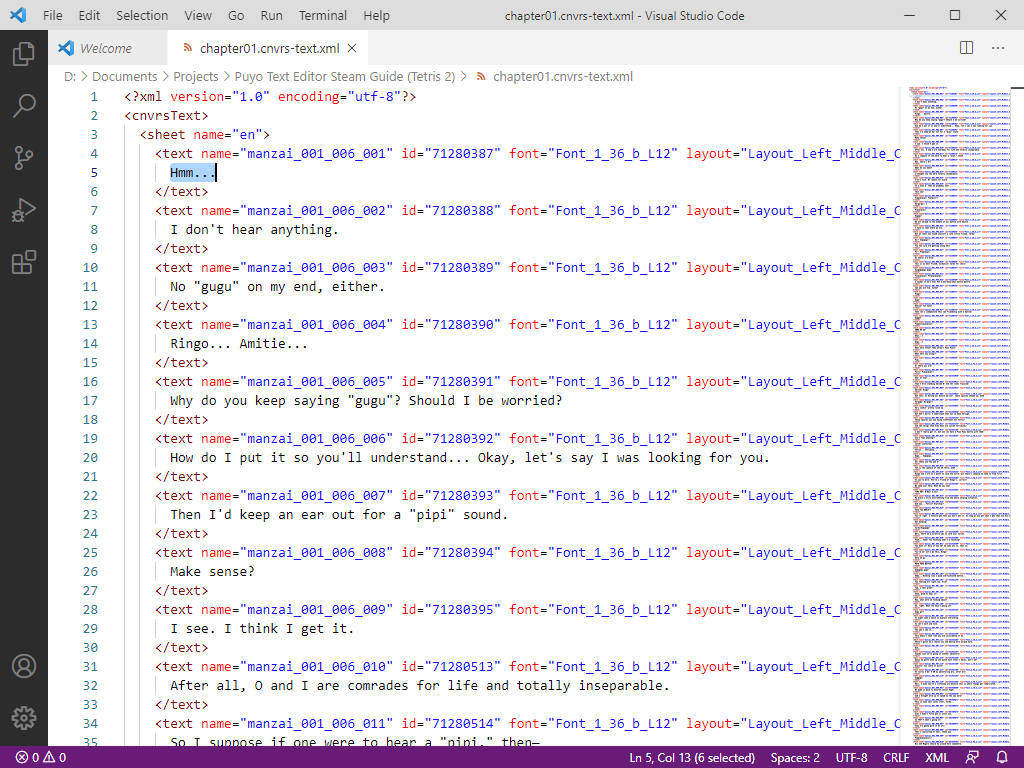Open the Manage gear menu
Image resolution: width=1024 pixels, height=768 pixels.
click(x=24, y=717)
